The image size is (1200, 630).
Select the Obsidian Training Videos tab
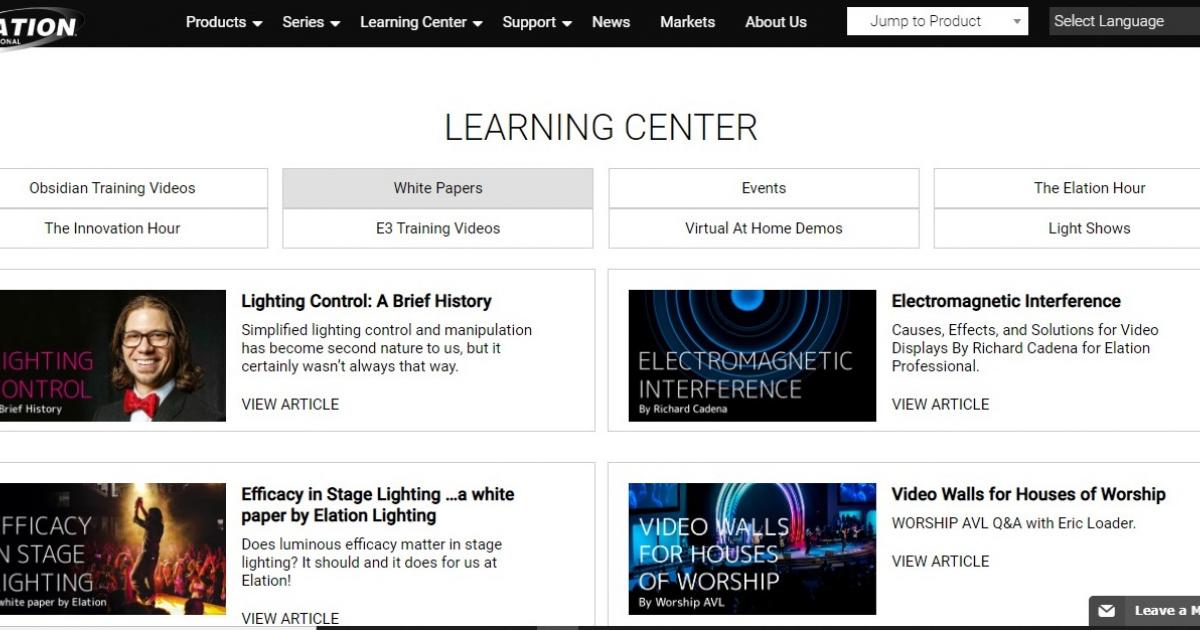coord(132,188)
